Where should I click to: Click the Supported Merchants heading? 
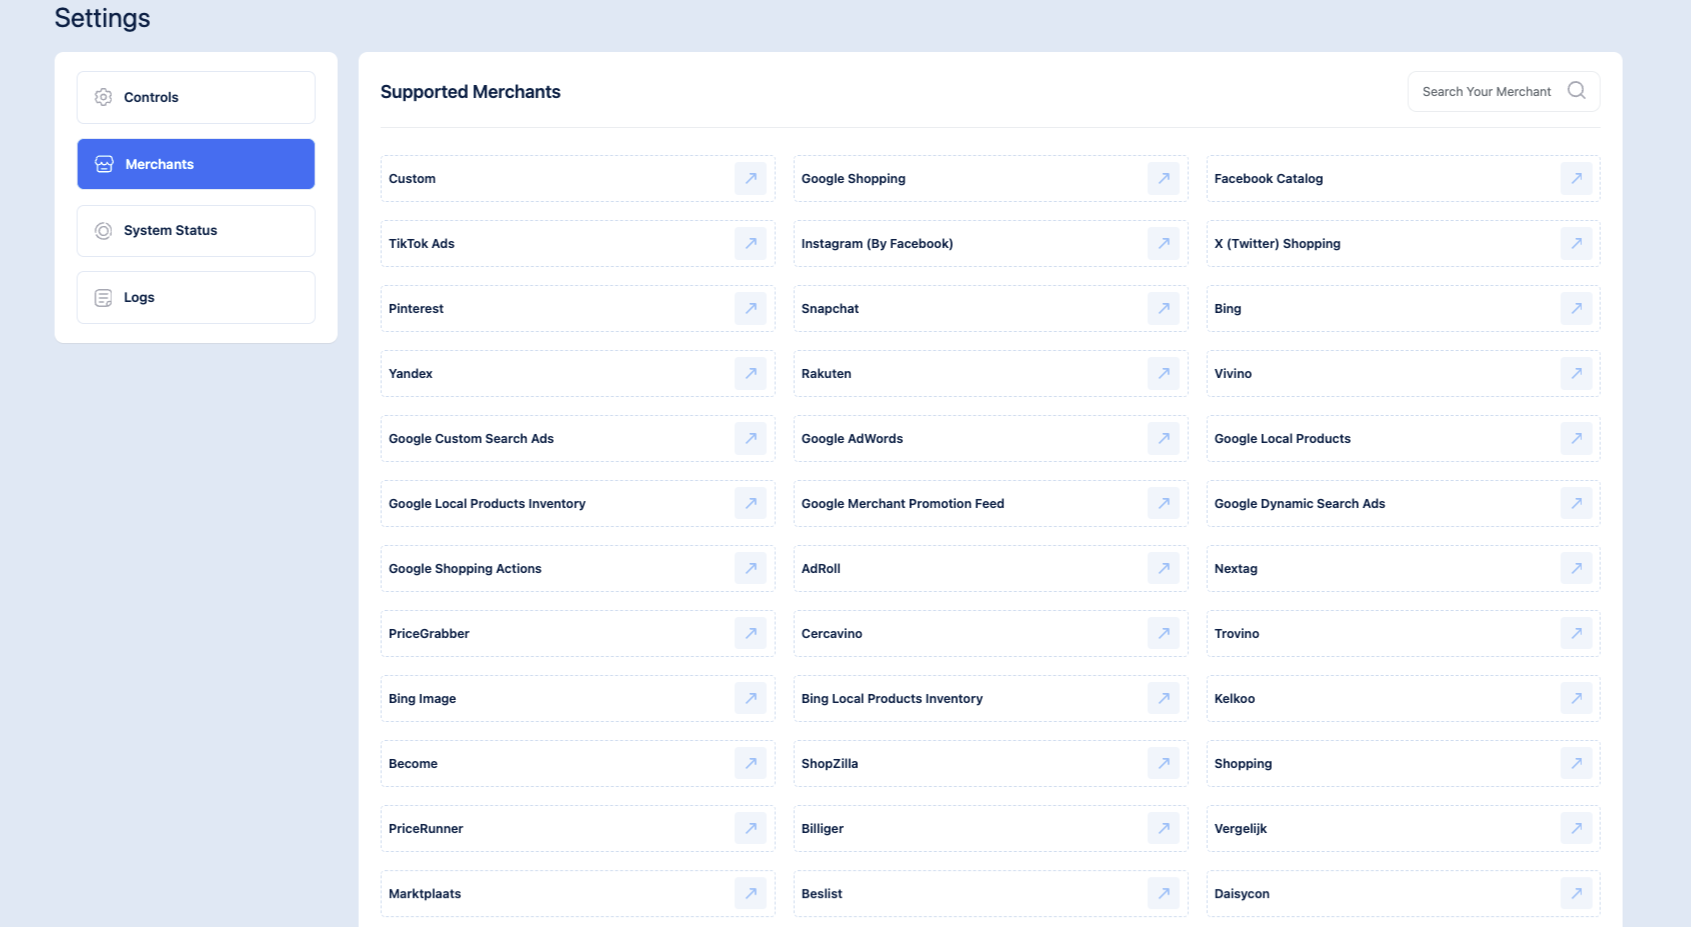pyautogui.click(x=470, y=92)
